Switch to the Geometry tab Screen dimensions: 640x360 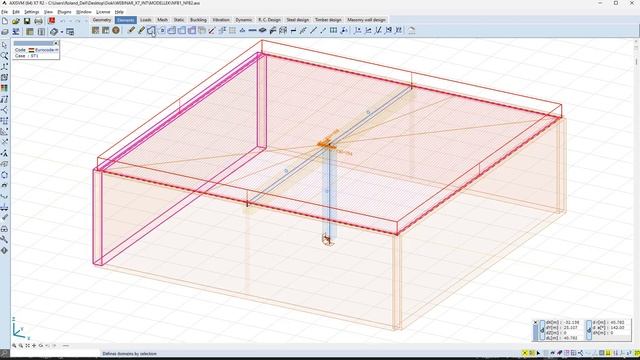tap(102, 20)
